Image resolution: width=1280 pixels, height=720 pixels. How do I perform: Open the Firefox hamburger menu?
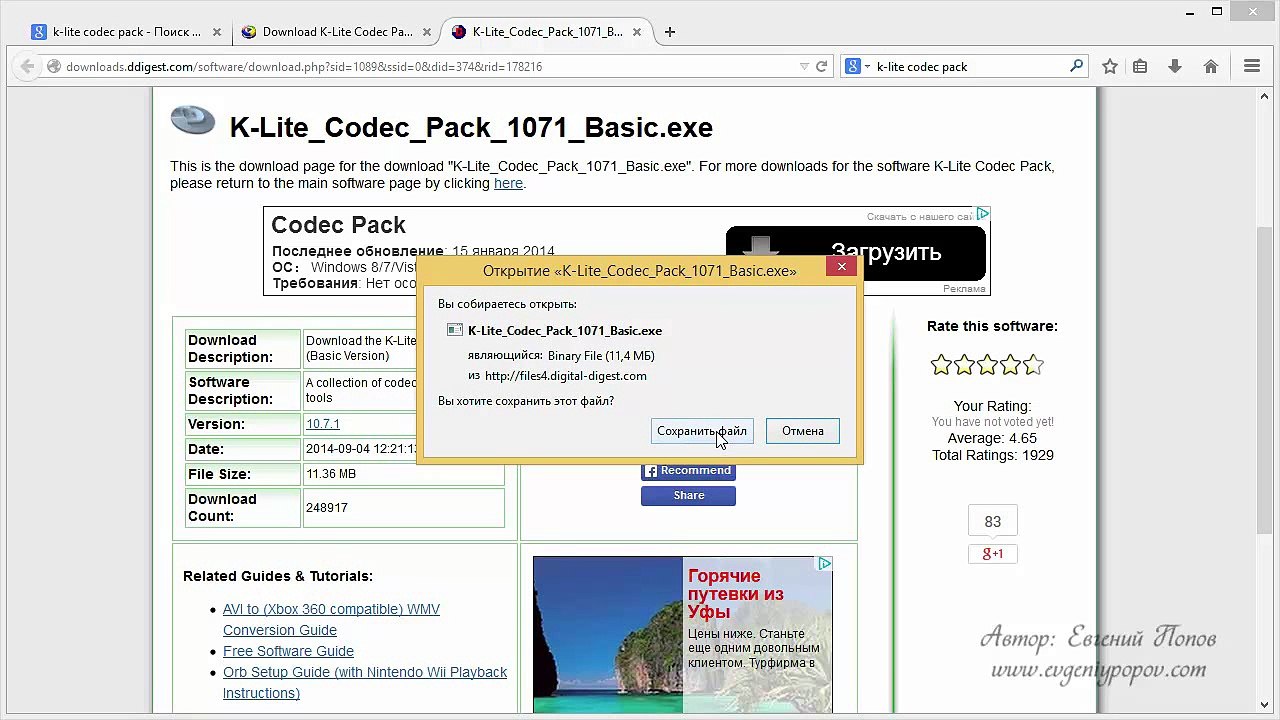(x=1252, y=67)
